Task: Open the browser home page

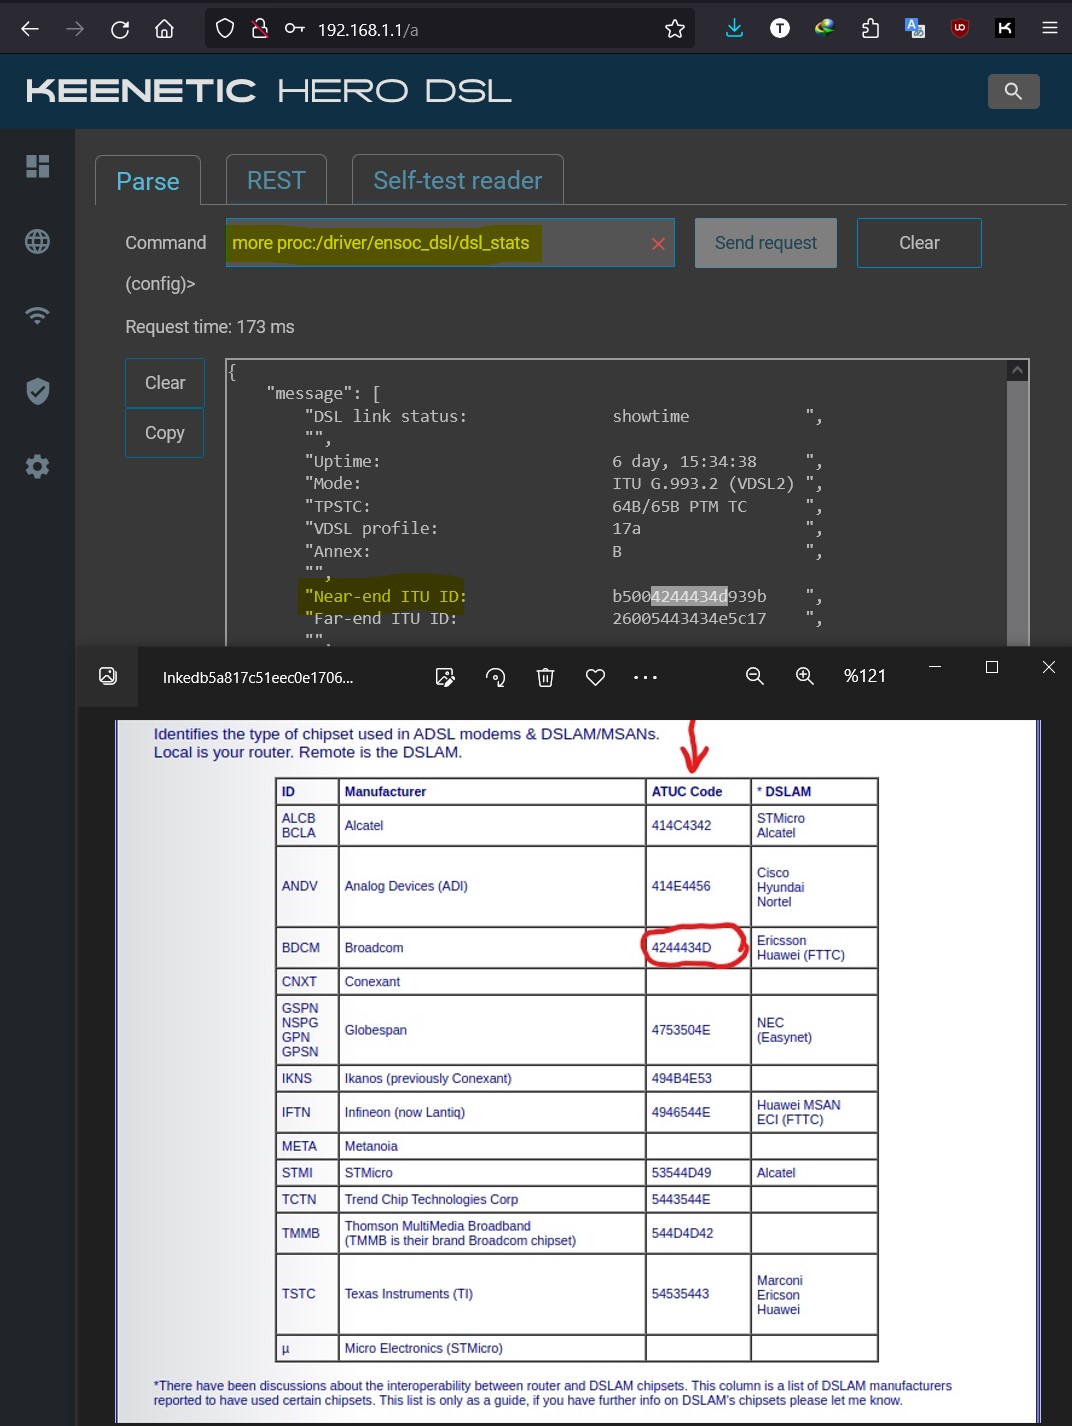Action: [x=165, y=29]
